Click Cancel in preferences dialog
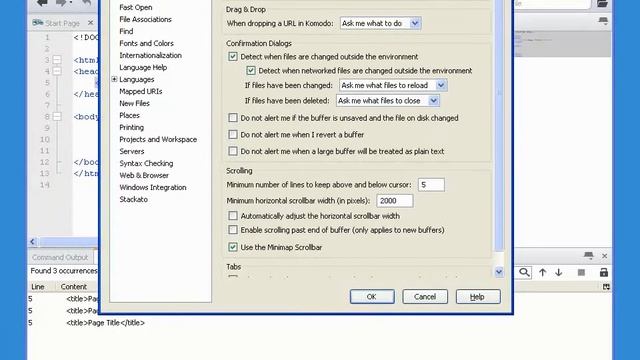Image resolution: width=640 pixels, height=360 pixels. tap(425, 297)
